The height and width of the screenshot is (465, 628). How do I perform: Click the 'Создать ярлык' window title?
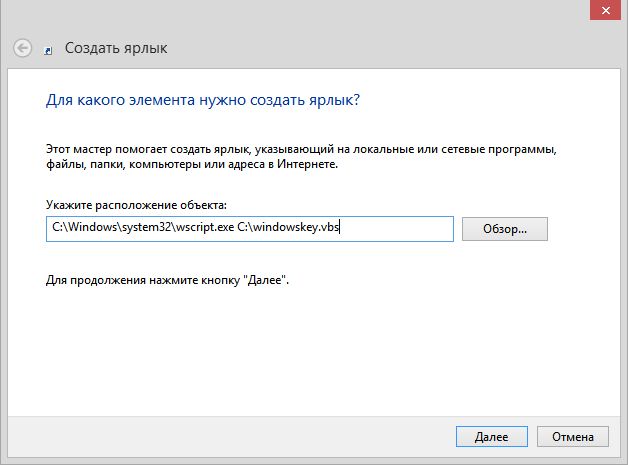point(116,48)
